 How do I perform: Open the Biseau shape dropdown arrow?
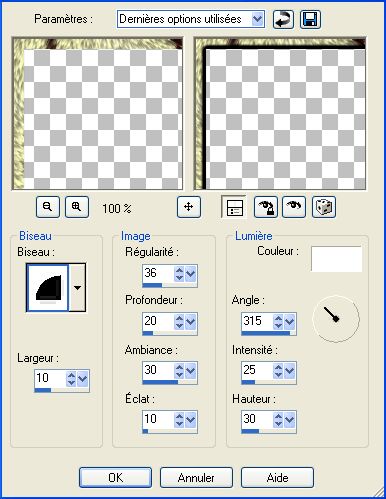[x=77, y=288]
